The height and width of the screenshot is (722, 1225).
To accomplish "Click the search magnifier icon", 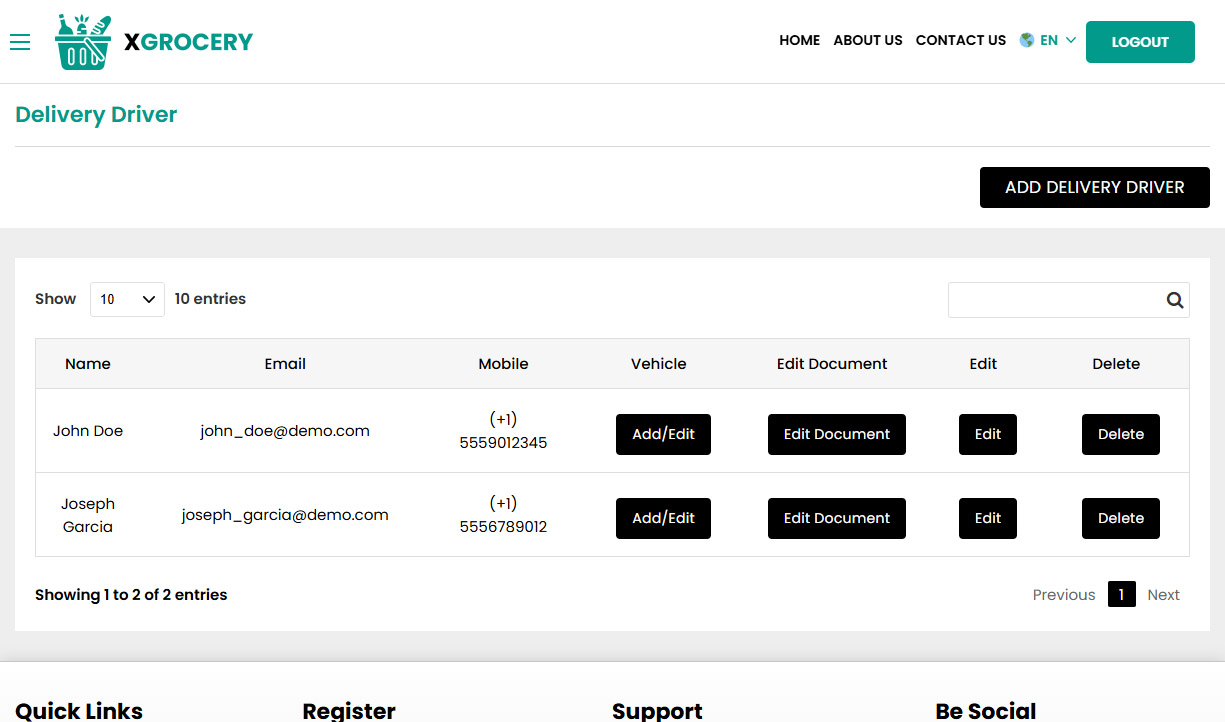I will point(1174,300).
